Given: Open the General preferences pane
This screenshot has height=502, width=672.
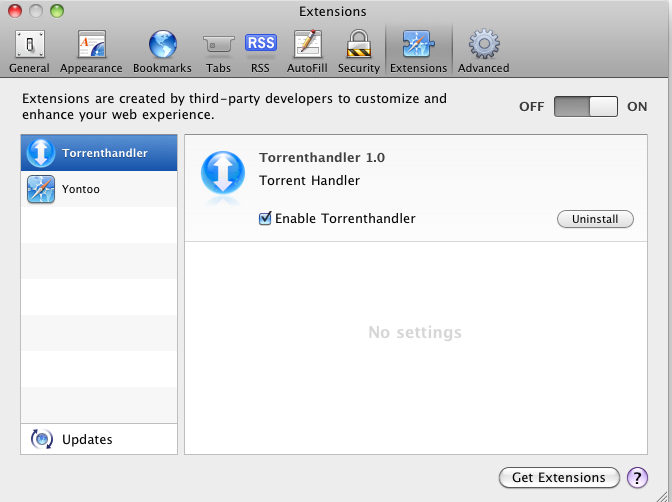Looking at the screenshot, I should click(x=28, y=51).
